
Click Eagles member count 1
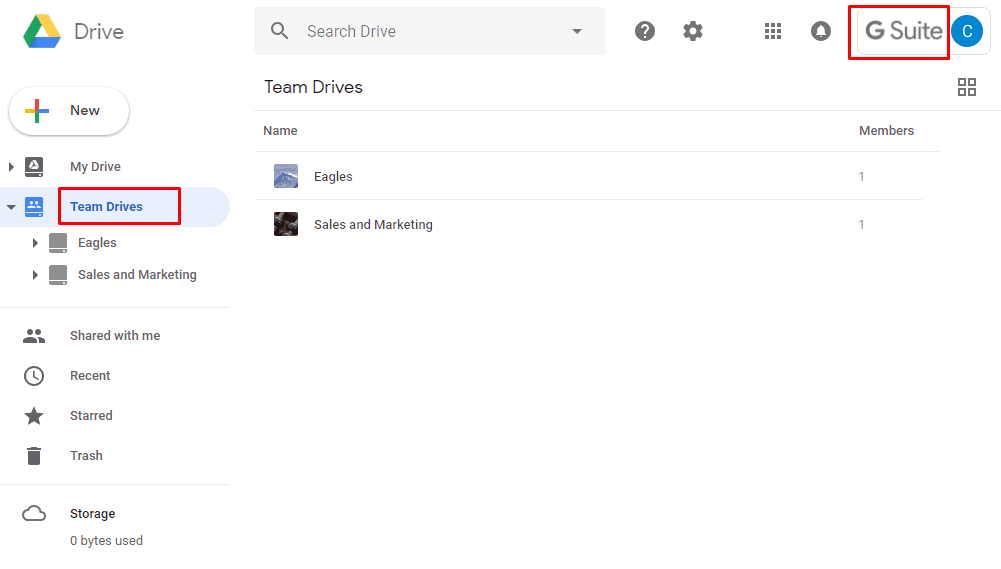[x=861, y=177]
